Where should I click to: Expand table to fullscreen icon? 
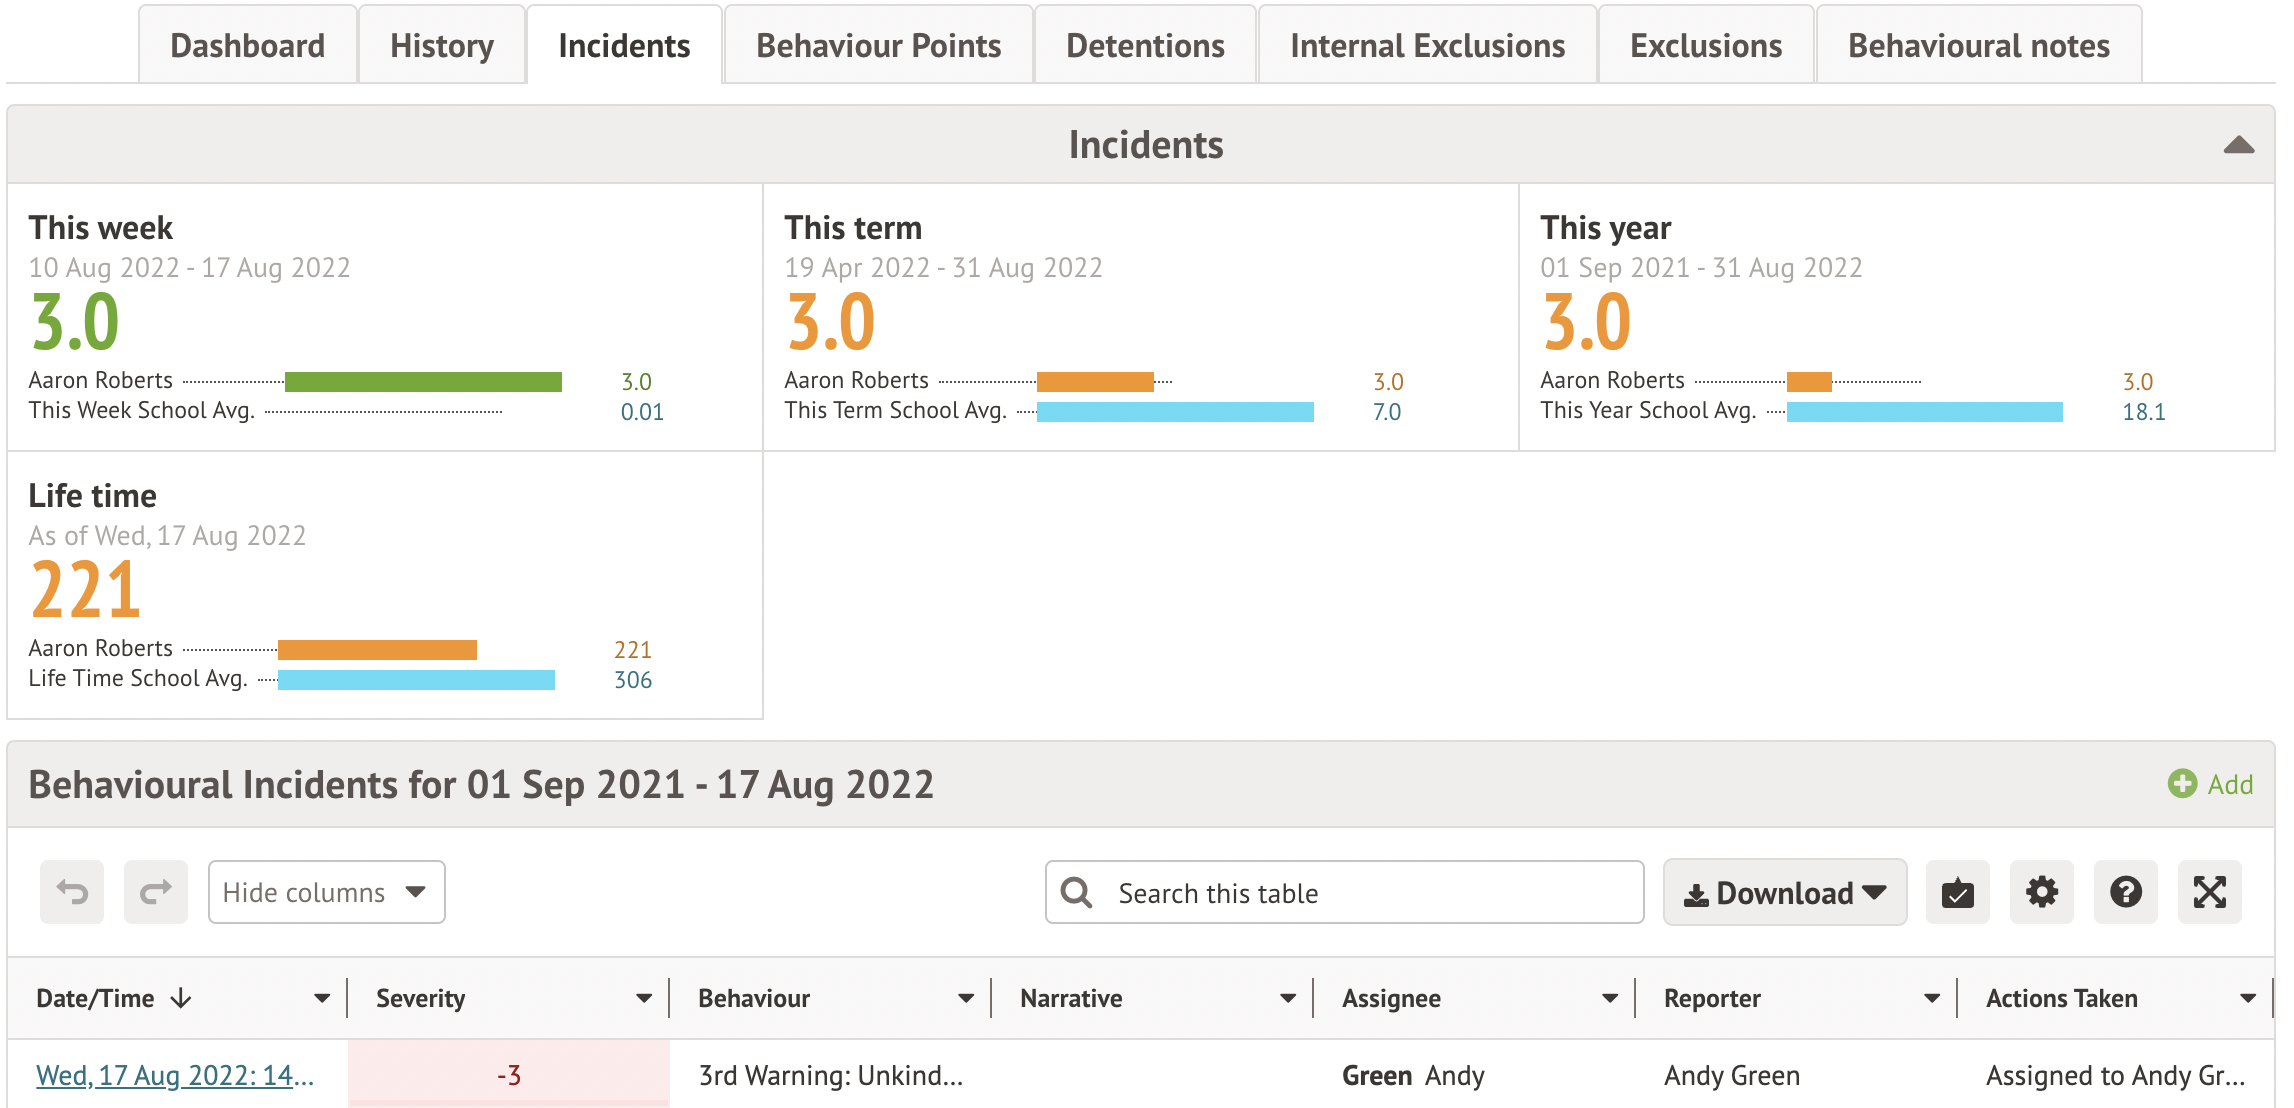[2209, 892]
